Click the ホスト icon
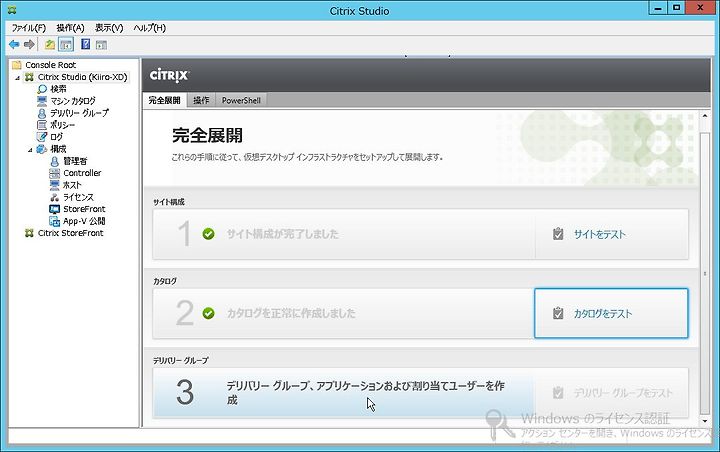 (x=54, y=185)
